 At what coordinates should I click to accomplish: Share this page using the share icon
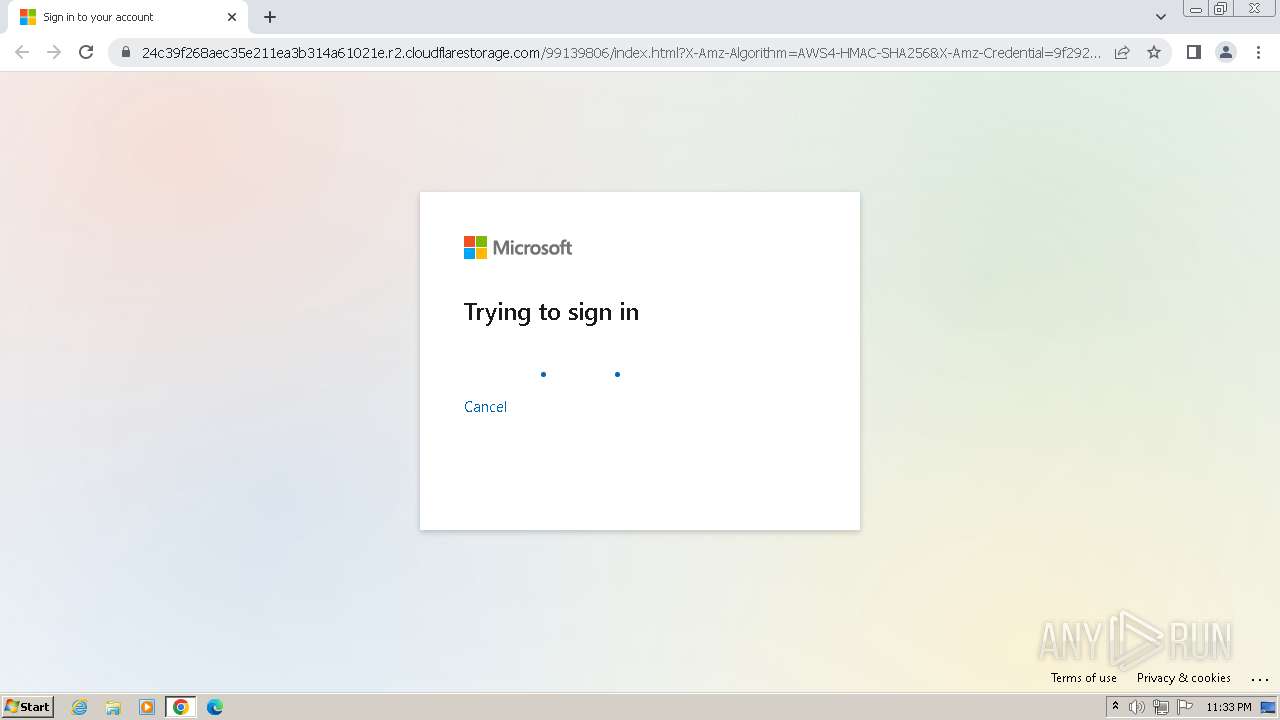(x=1122, y=52)
